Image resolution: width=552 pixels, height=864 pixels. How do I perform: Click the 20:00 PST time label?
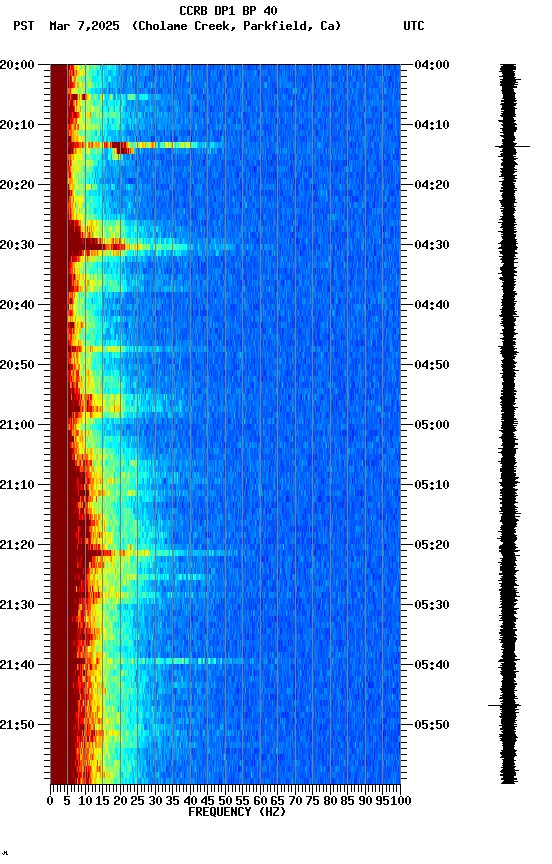(x=17, y=65)
